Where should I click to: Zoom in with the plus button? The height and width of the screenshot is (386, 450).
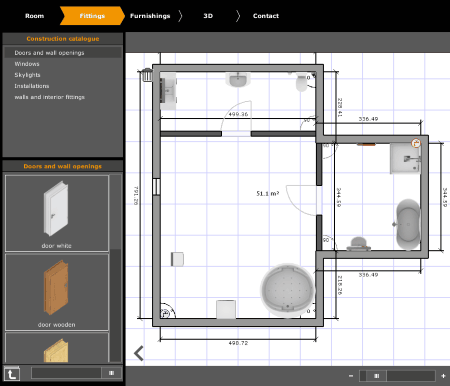click(443, 376)
